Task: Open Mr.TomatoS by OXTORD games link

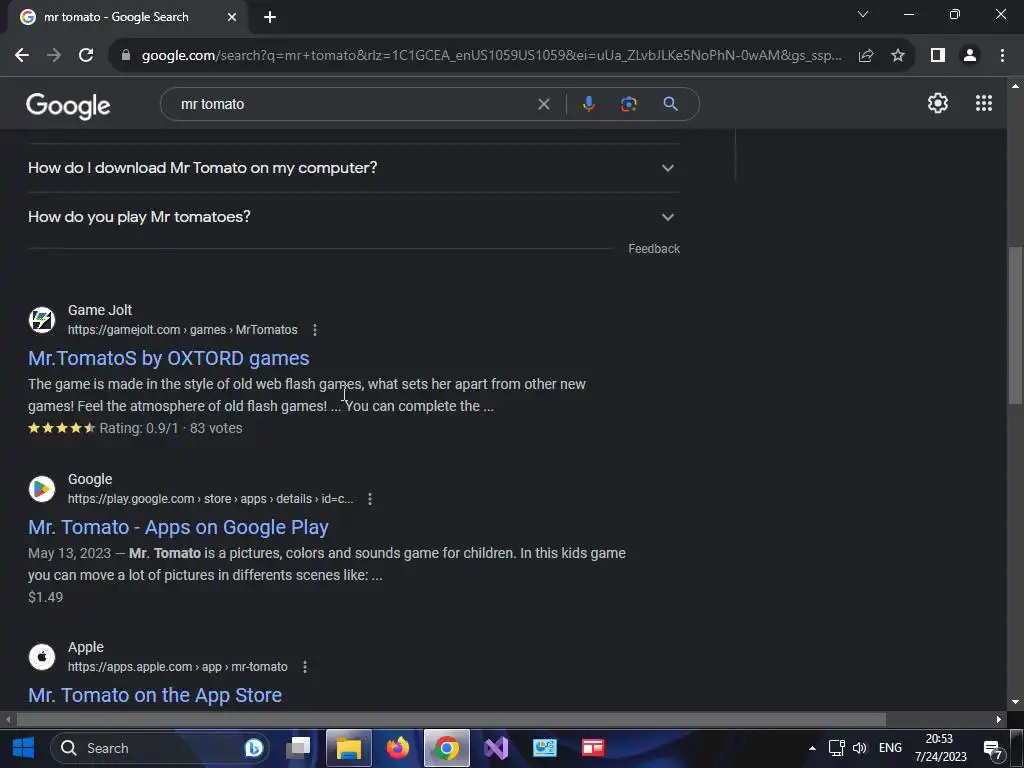Action: pyautogui.click(x=168, y=359)
